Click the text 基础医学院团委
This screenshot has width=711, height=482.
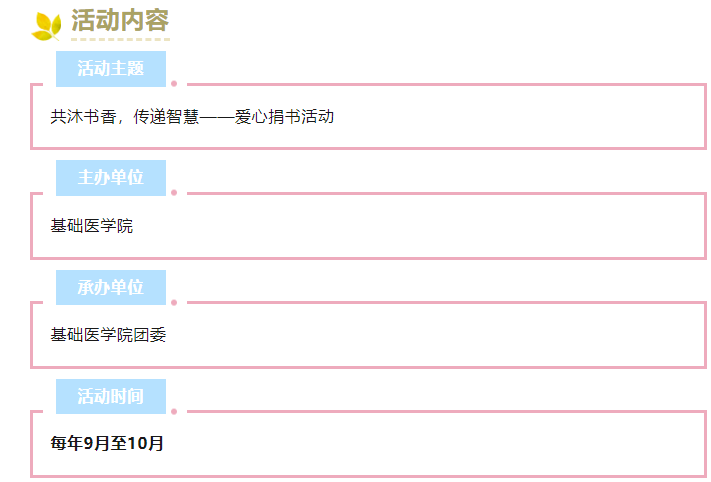coord(108,335)
